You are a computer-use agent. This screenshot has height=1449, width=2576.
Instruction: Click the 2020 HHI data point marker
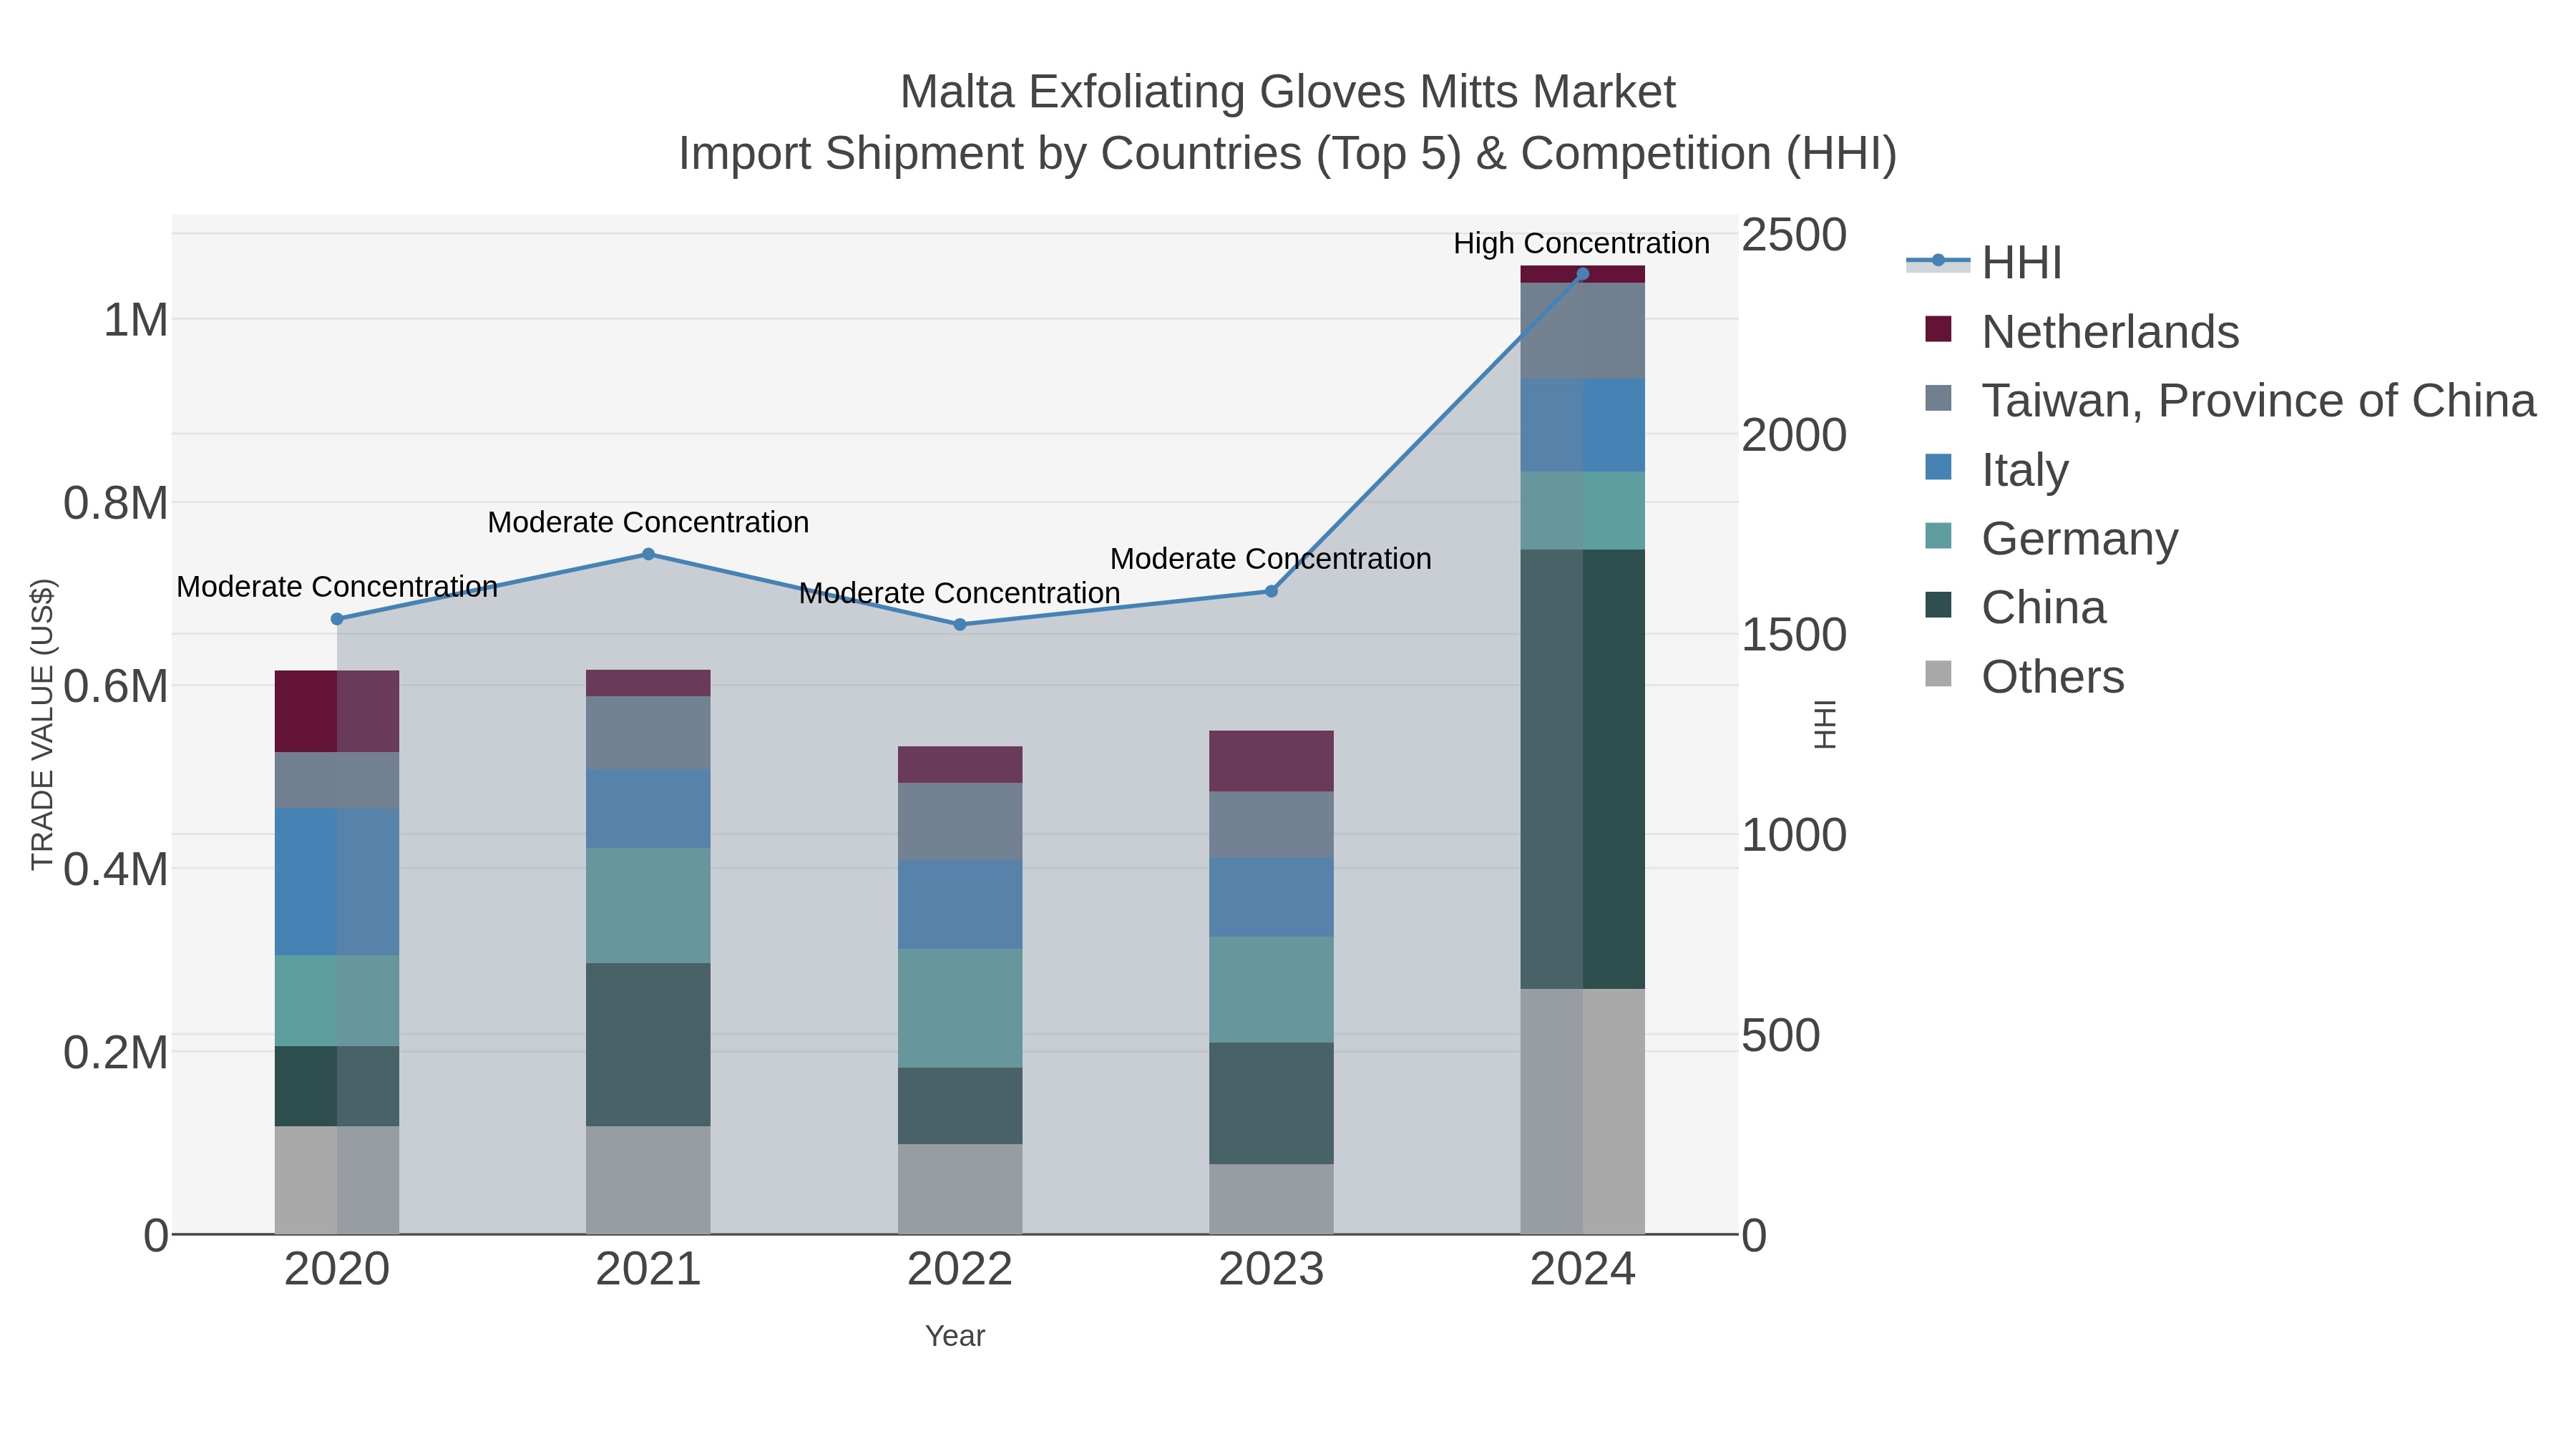coord(337,619)
